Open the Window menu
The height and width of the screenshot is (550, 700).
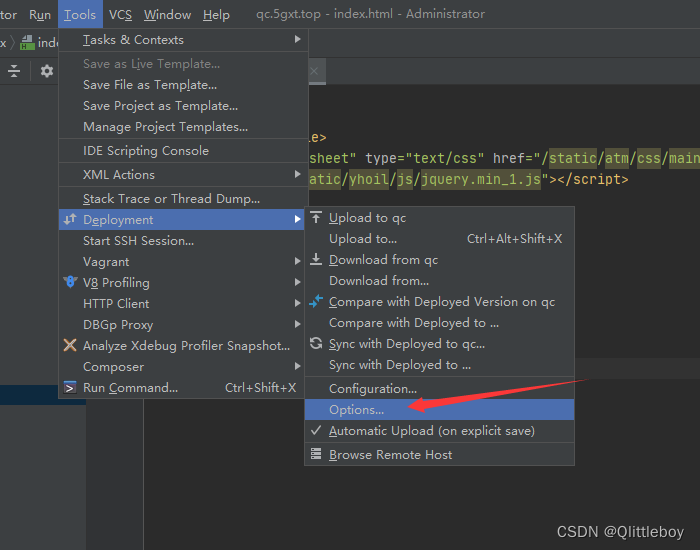[167, 14]
